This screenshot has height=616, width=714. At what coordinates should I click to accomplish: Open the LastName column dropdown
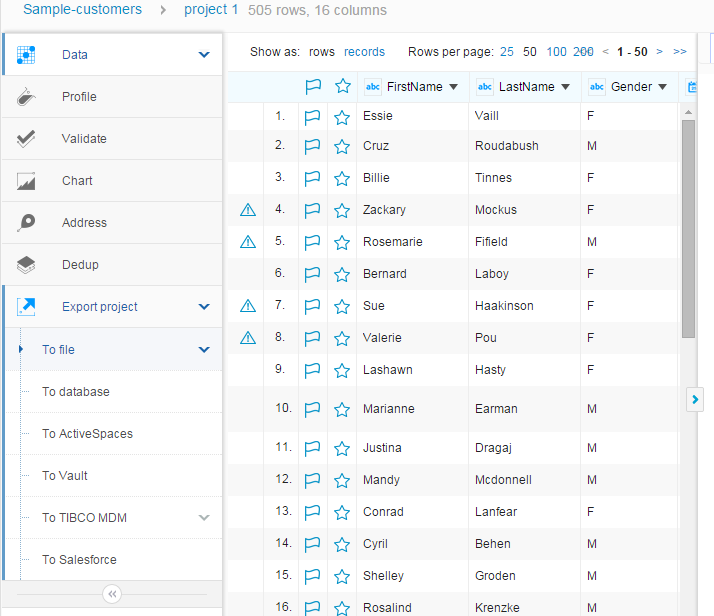pyautogui.click(x=565, y=87)
